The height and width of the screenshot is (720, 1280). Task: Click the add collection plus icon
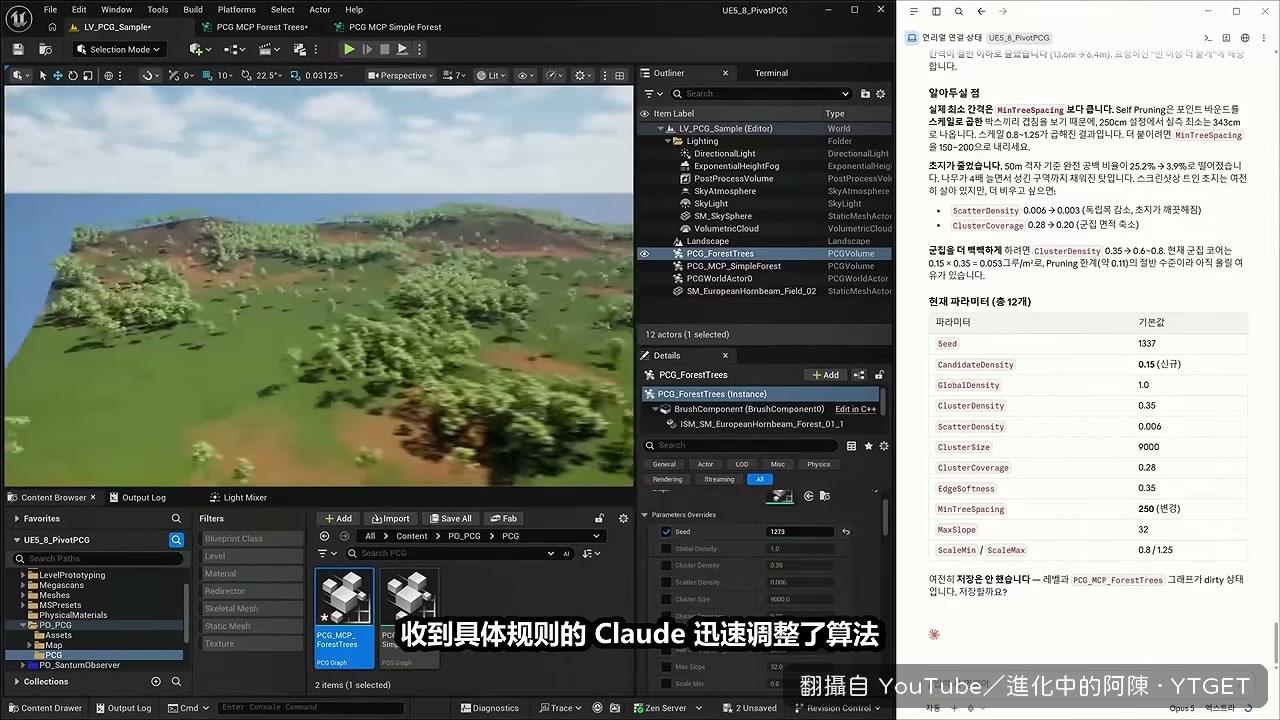pyautogui.click(x=156, y=682)
